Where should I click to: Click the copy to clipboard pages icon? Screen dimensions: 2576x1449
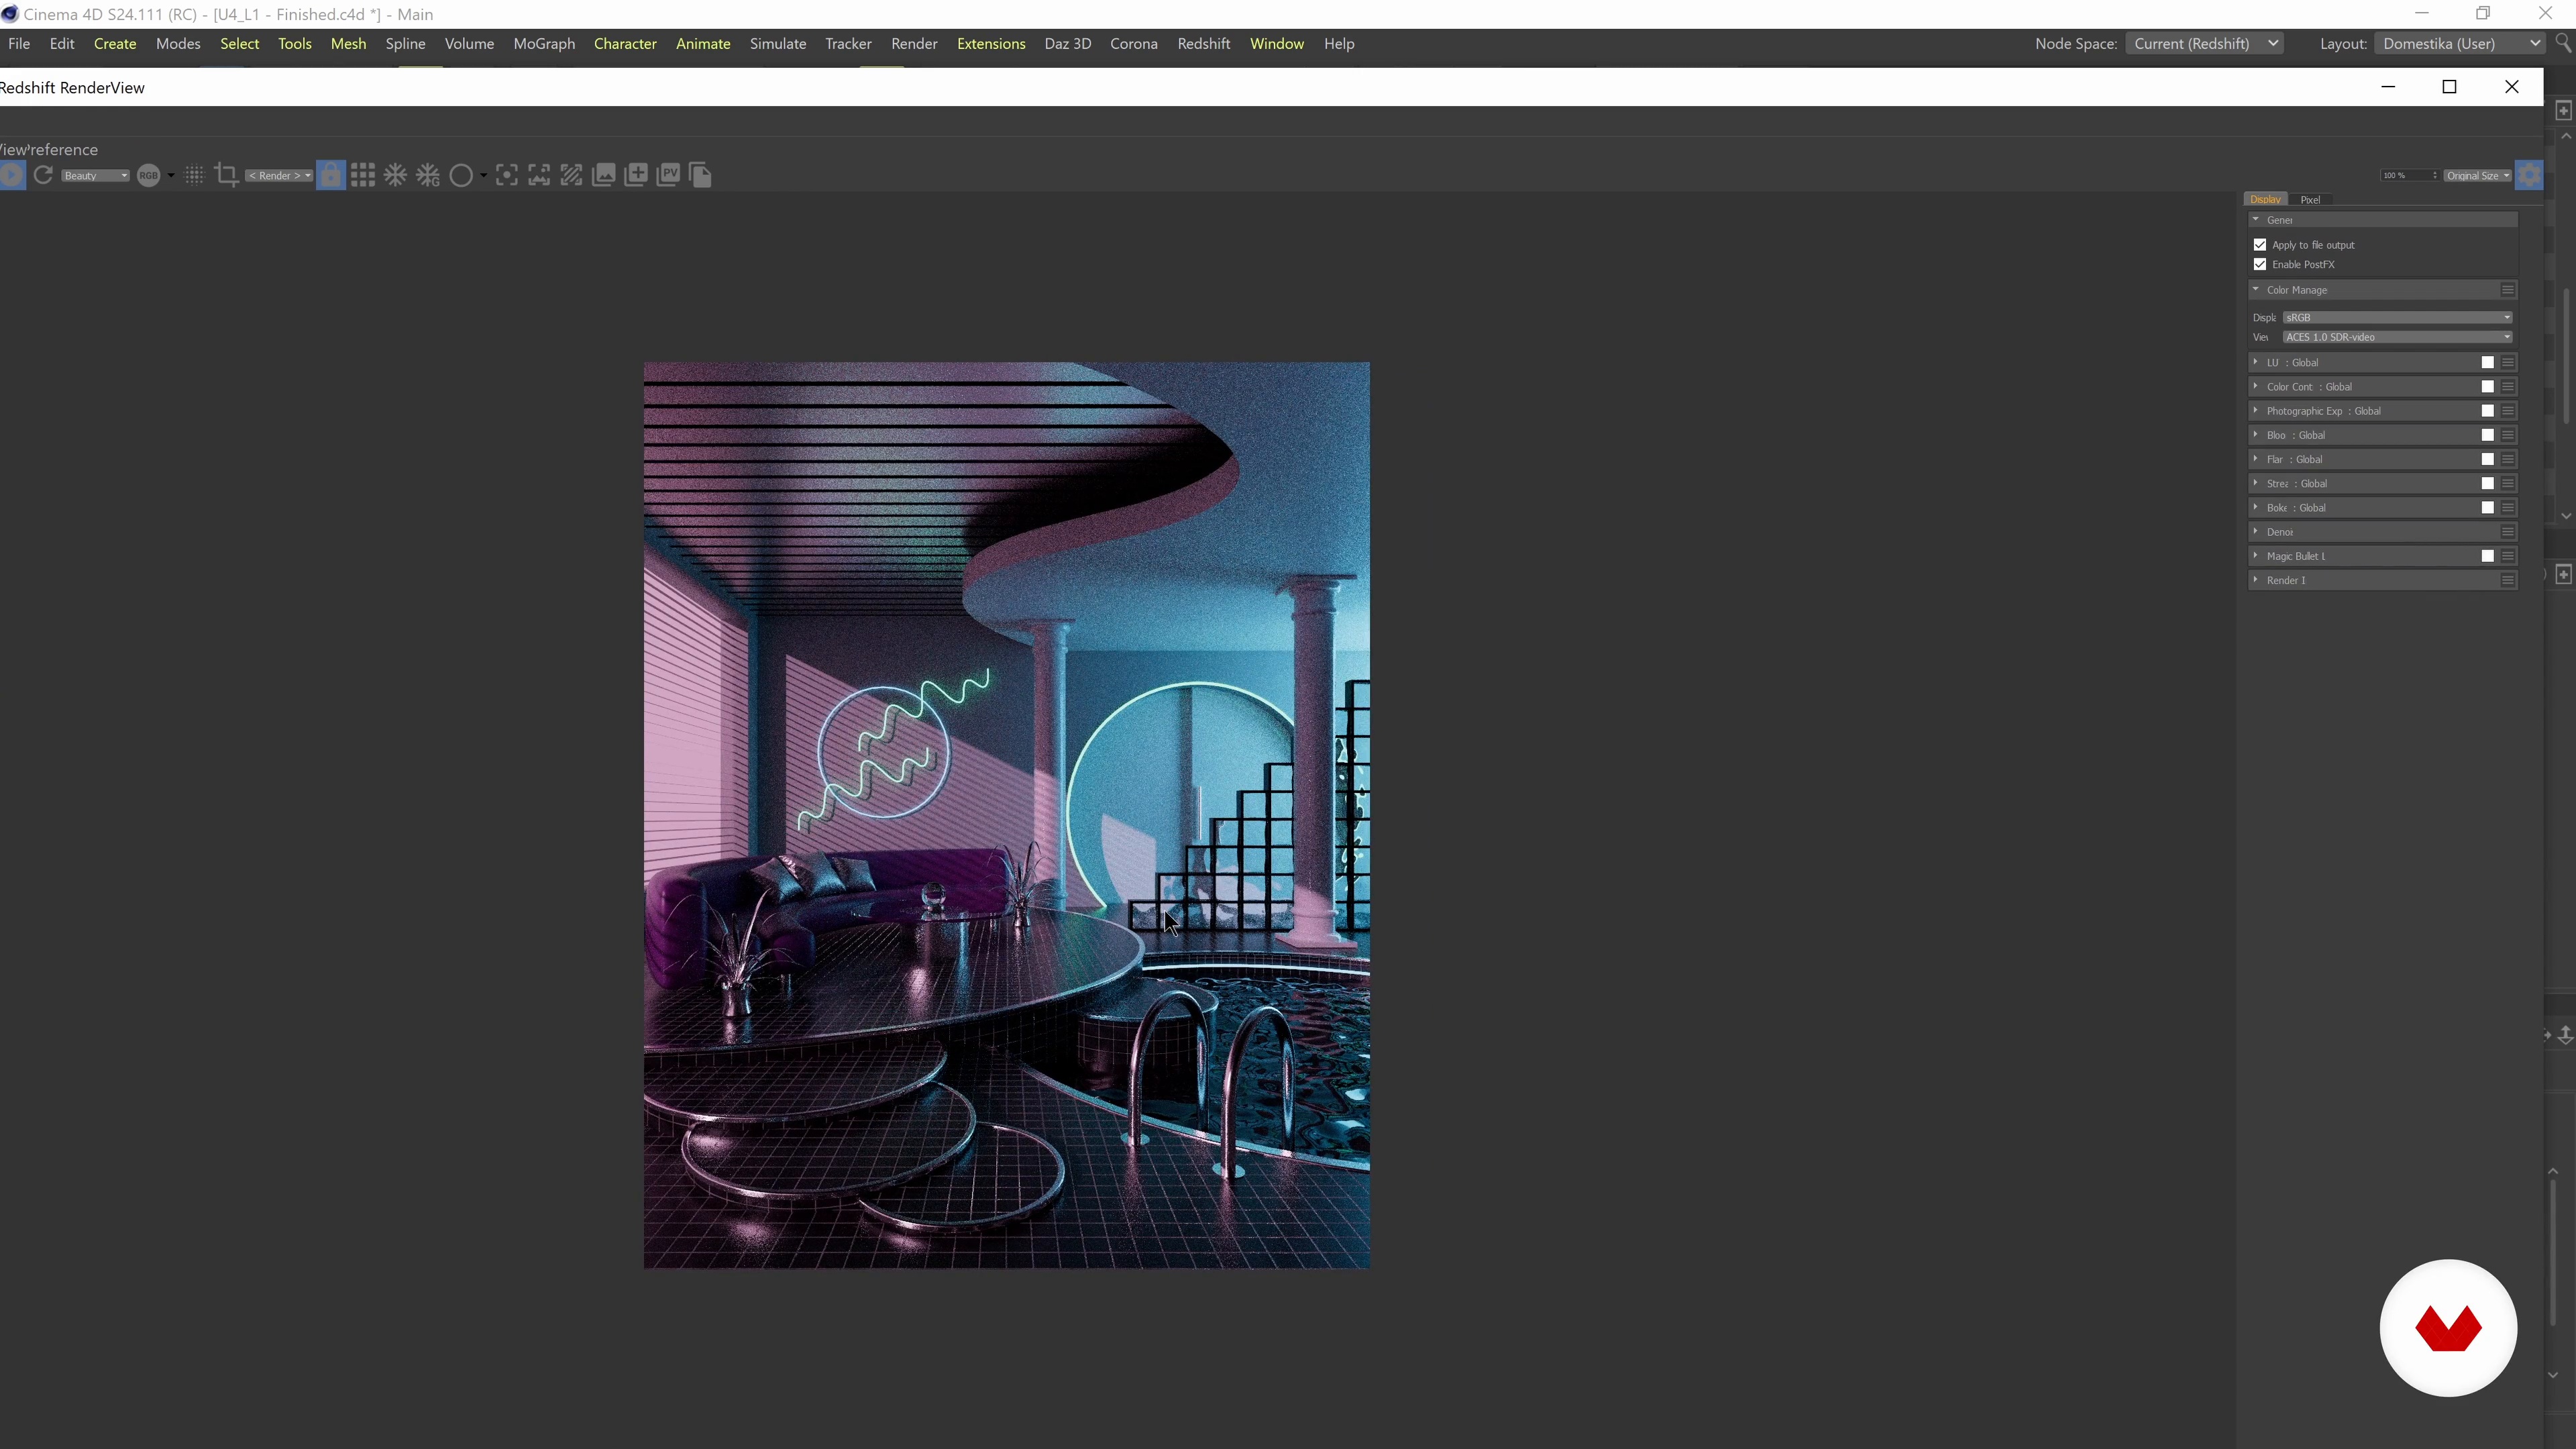[x=700, y=176]
